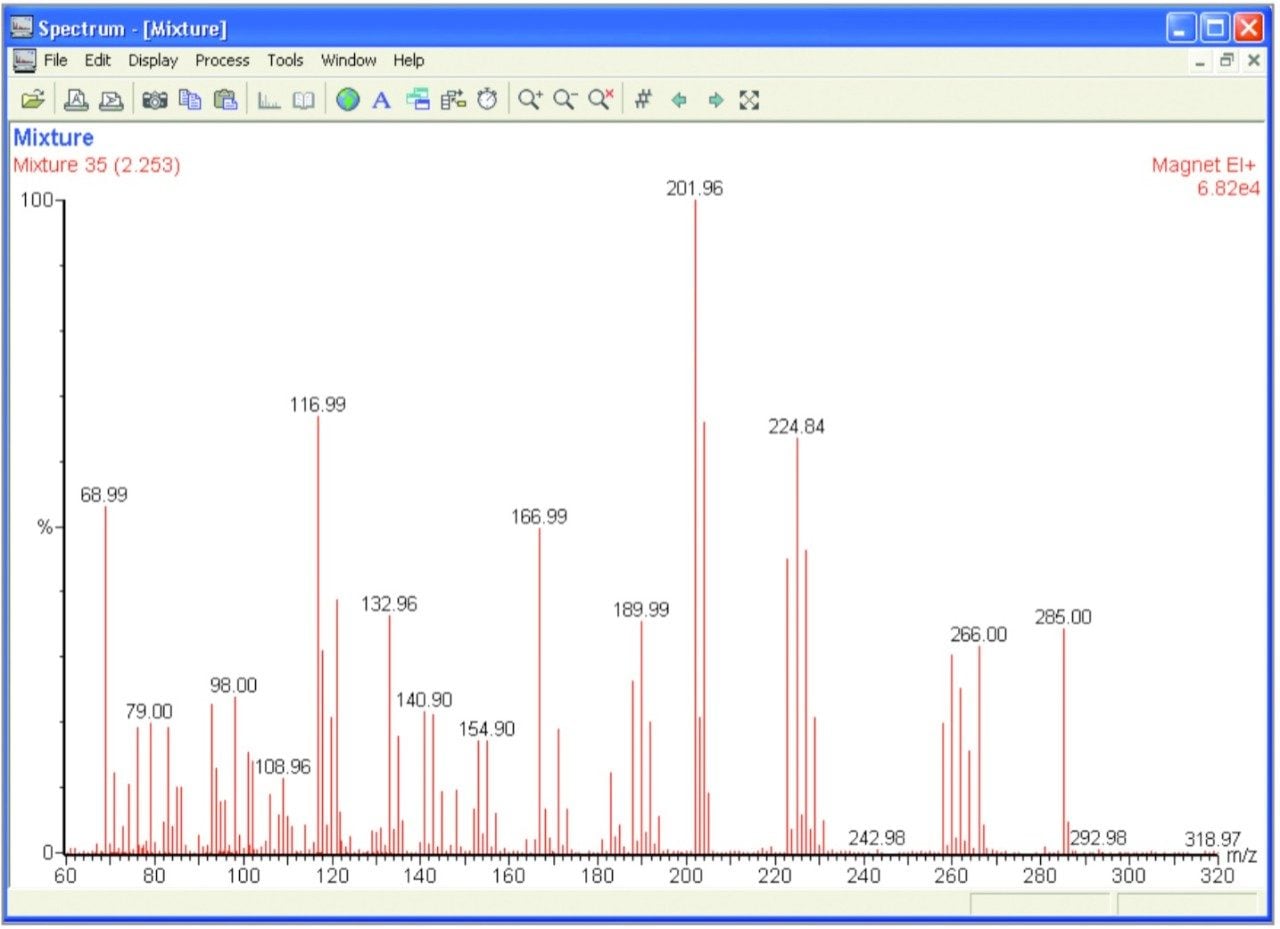The width and height of the screenshot is (1280, 929).
Task: Select the peak label 318.97
Action: (1213, 838)
